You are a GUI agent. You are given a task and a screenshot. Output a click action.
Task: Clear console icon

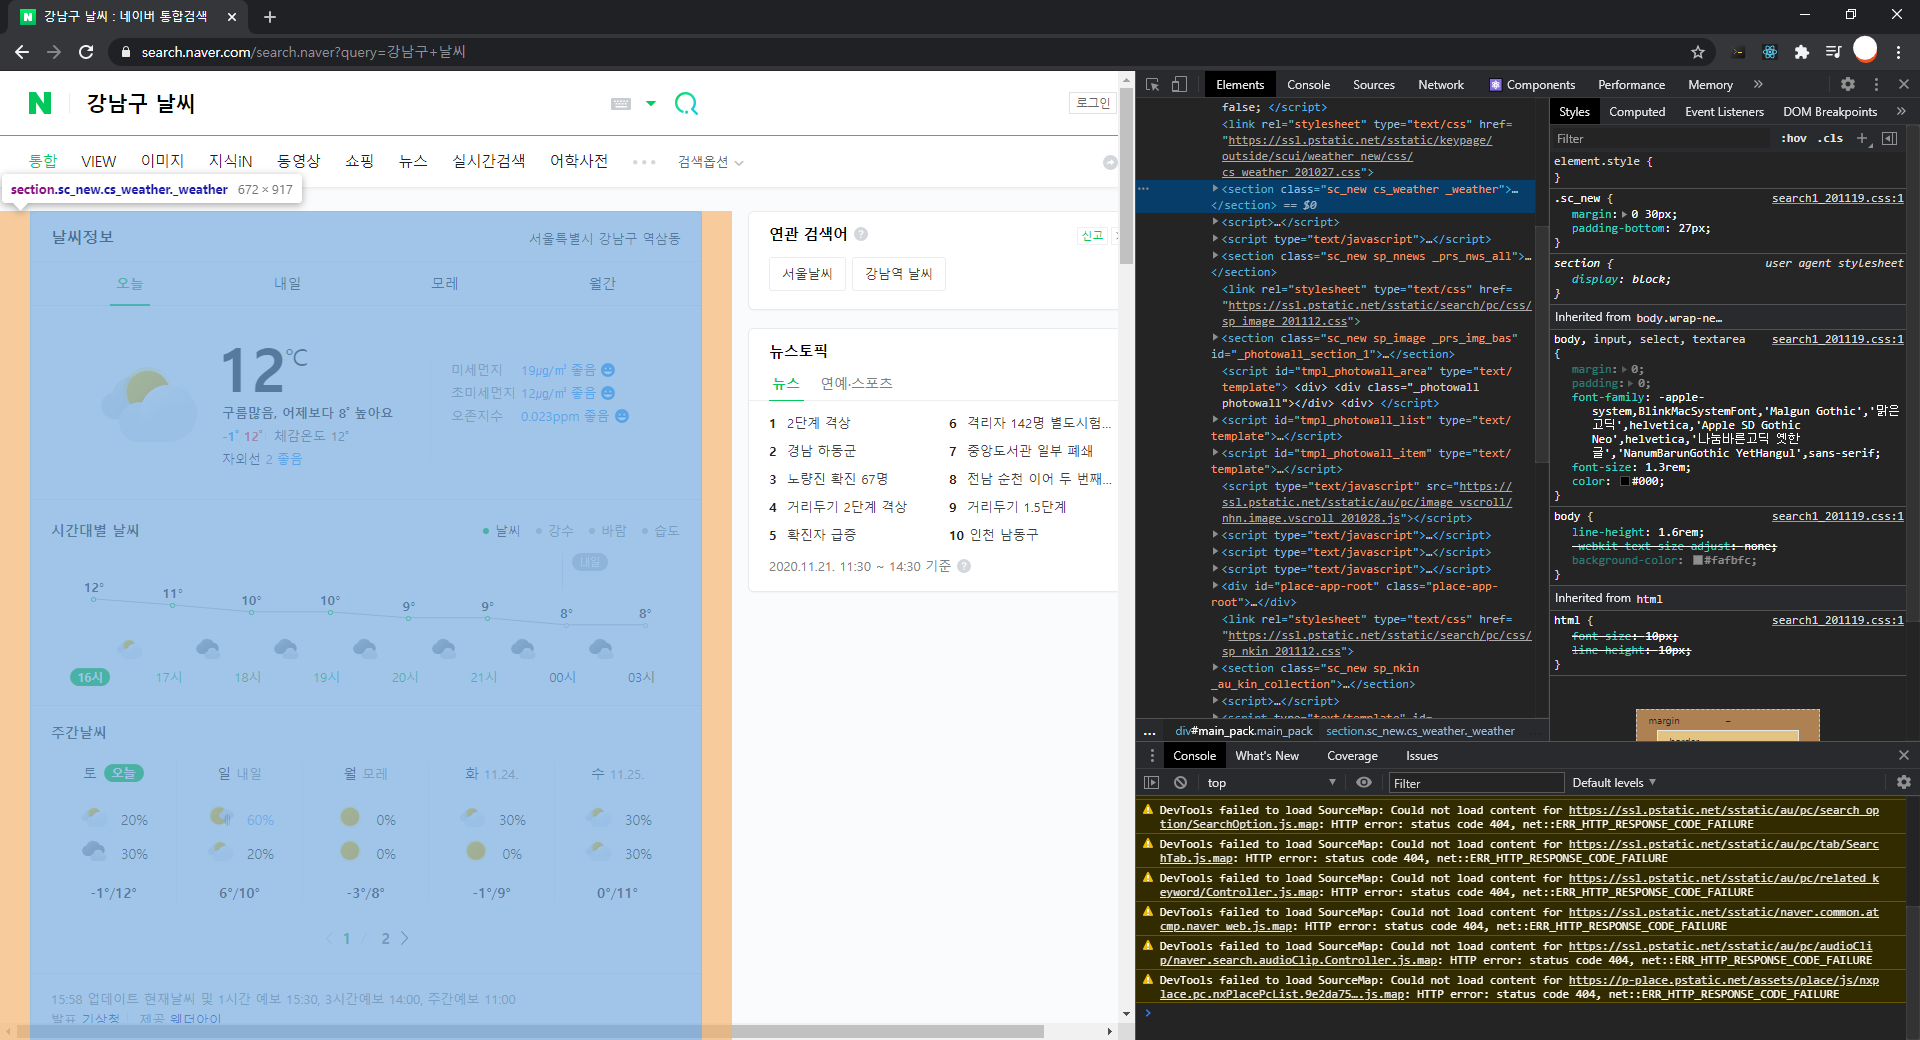pyautogui.click(x=1180, y=783)
